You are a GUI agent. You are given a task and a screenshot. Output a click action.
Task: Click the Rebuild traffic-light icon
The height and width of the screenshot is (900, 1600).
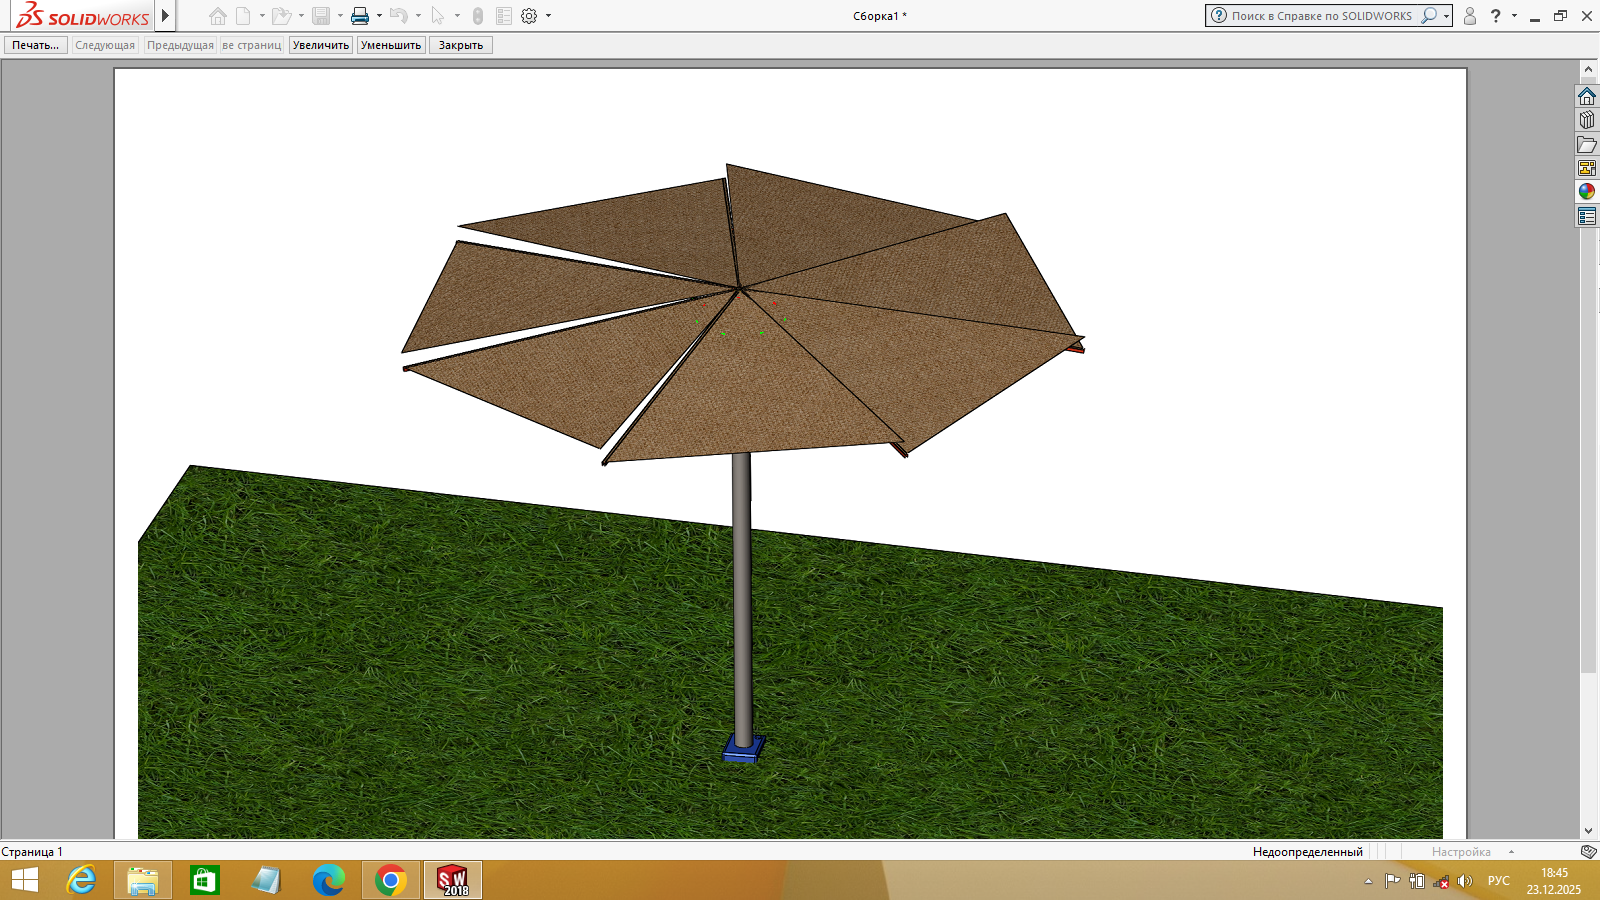tap(478, 16)
